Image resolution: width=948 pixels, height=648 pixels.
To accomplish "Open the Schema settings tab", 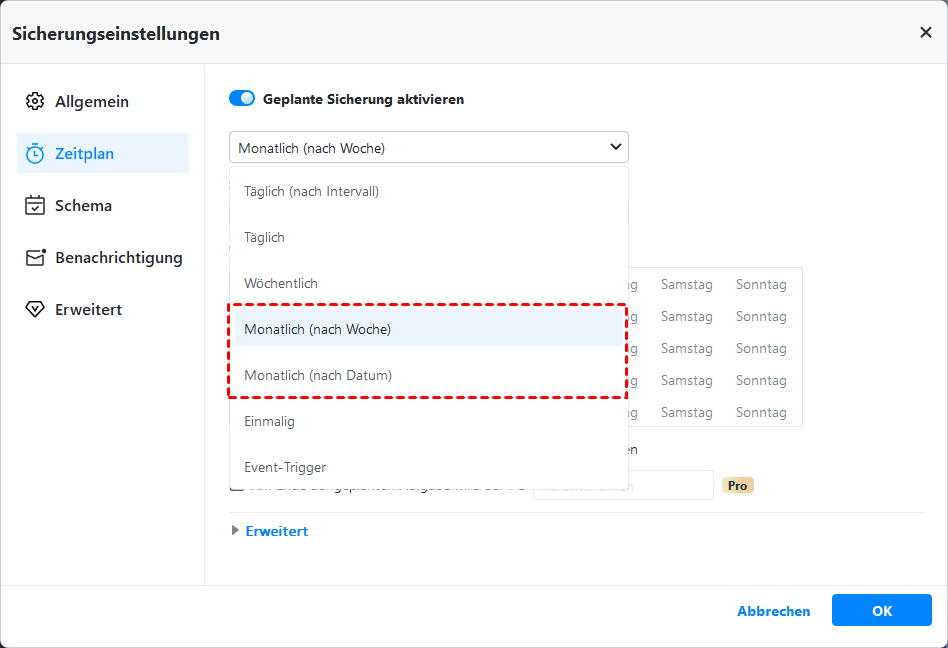I will coord(83,206).
